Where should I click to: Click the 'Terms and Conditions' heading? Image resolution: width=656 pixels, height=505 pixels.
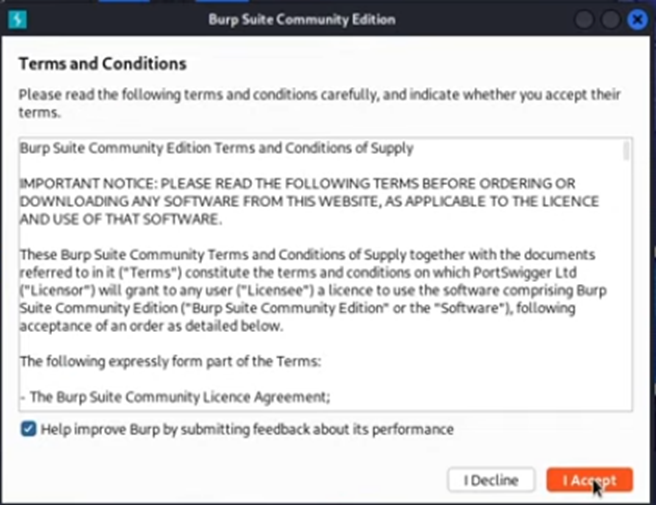[x=102, y=64]
